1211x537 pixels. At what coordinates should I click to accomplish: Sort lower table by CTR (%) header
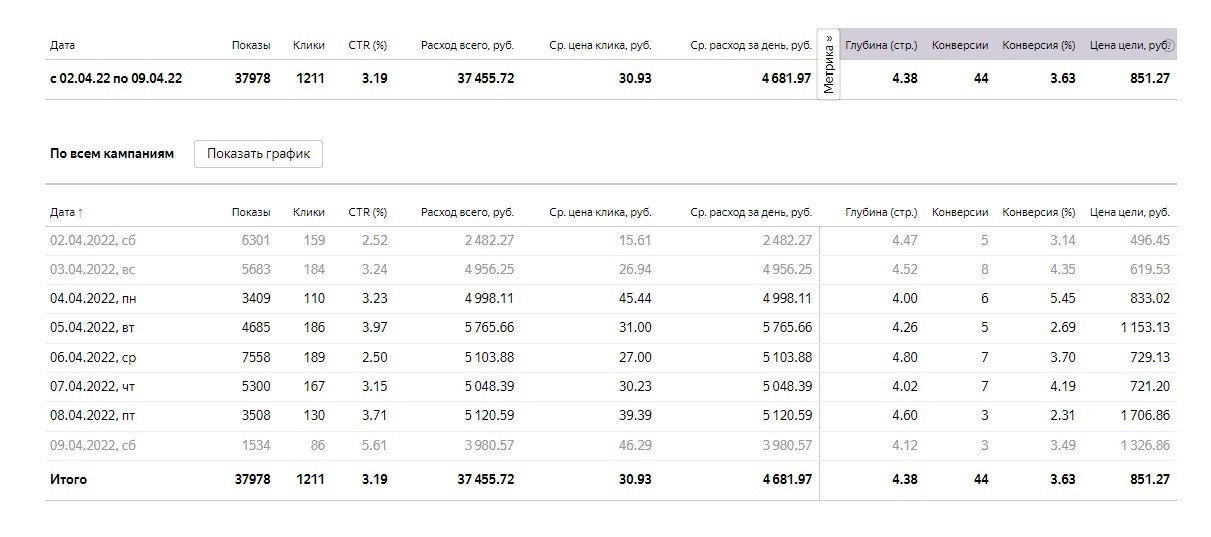click(367, 212)
